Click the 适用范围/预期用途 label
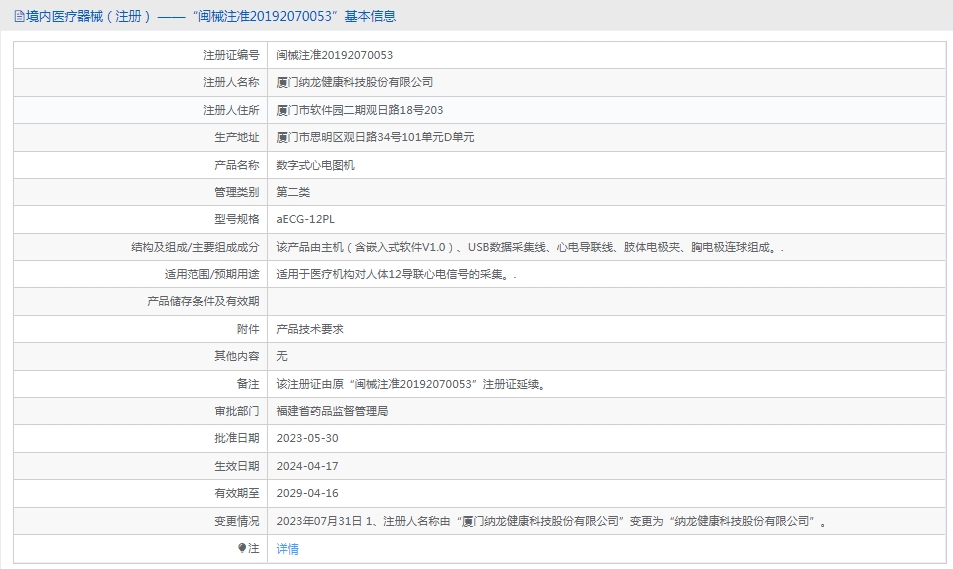The width and height of the screenshot is (953, 569). (212, 275)
